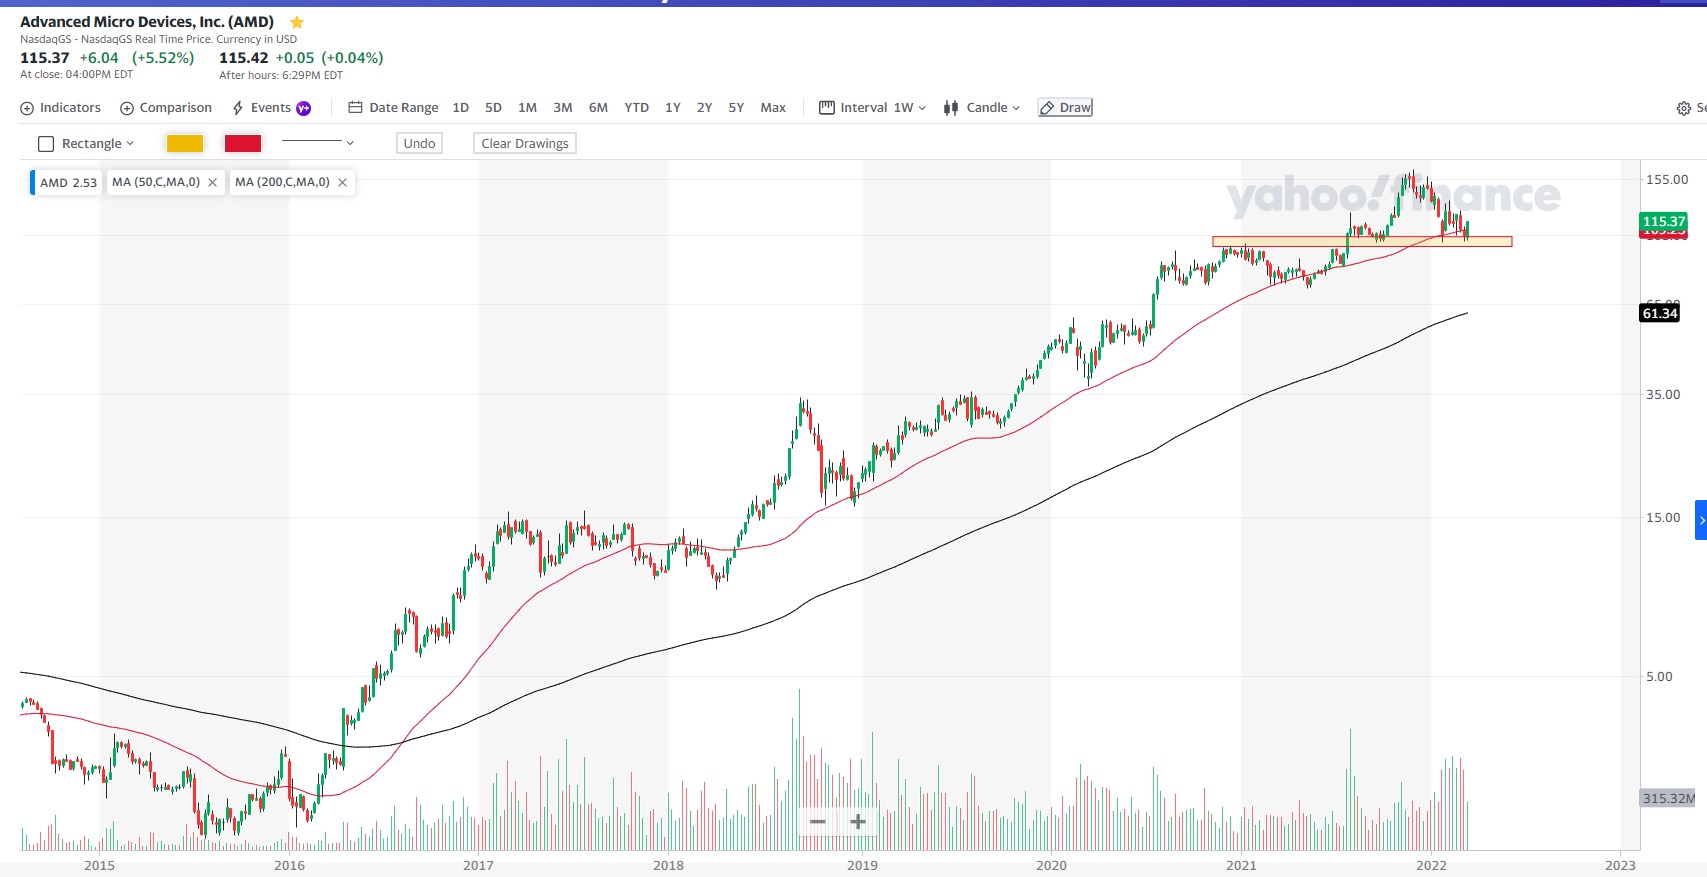Image resolution: width=1707 pixels, height=877 pixels.
Task: Toggle the Draw mode button
Action: click(1065, 108)
